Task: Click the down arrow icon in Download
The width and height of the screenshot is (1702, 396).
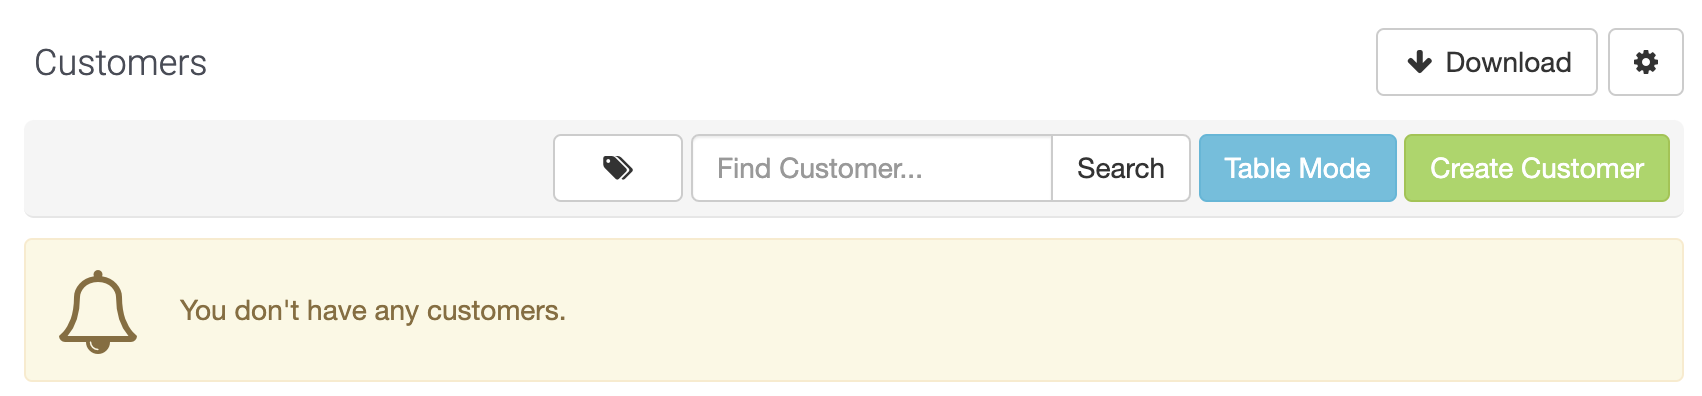Action: click(x=1419, y=62)
